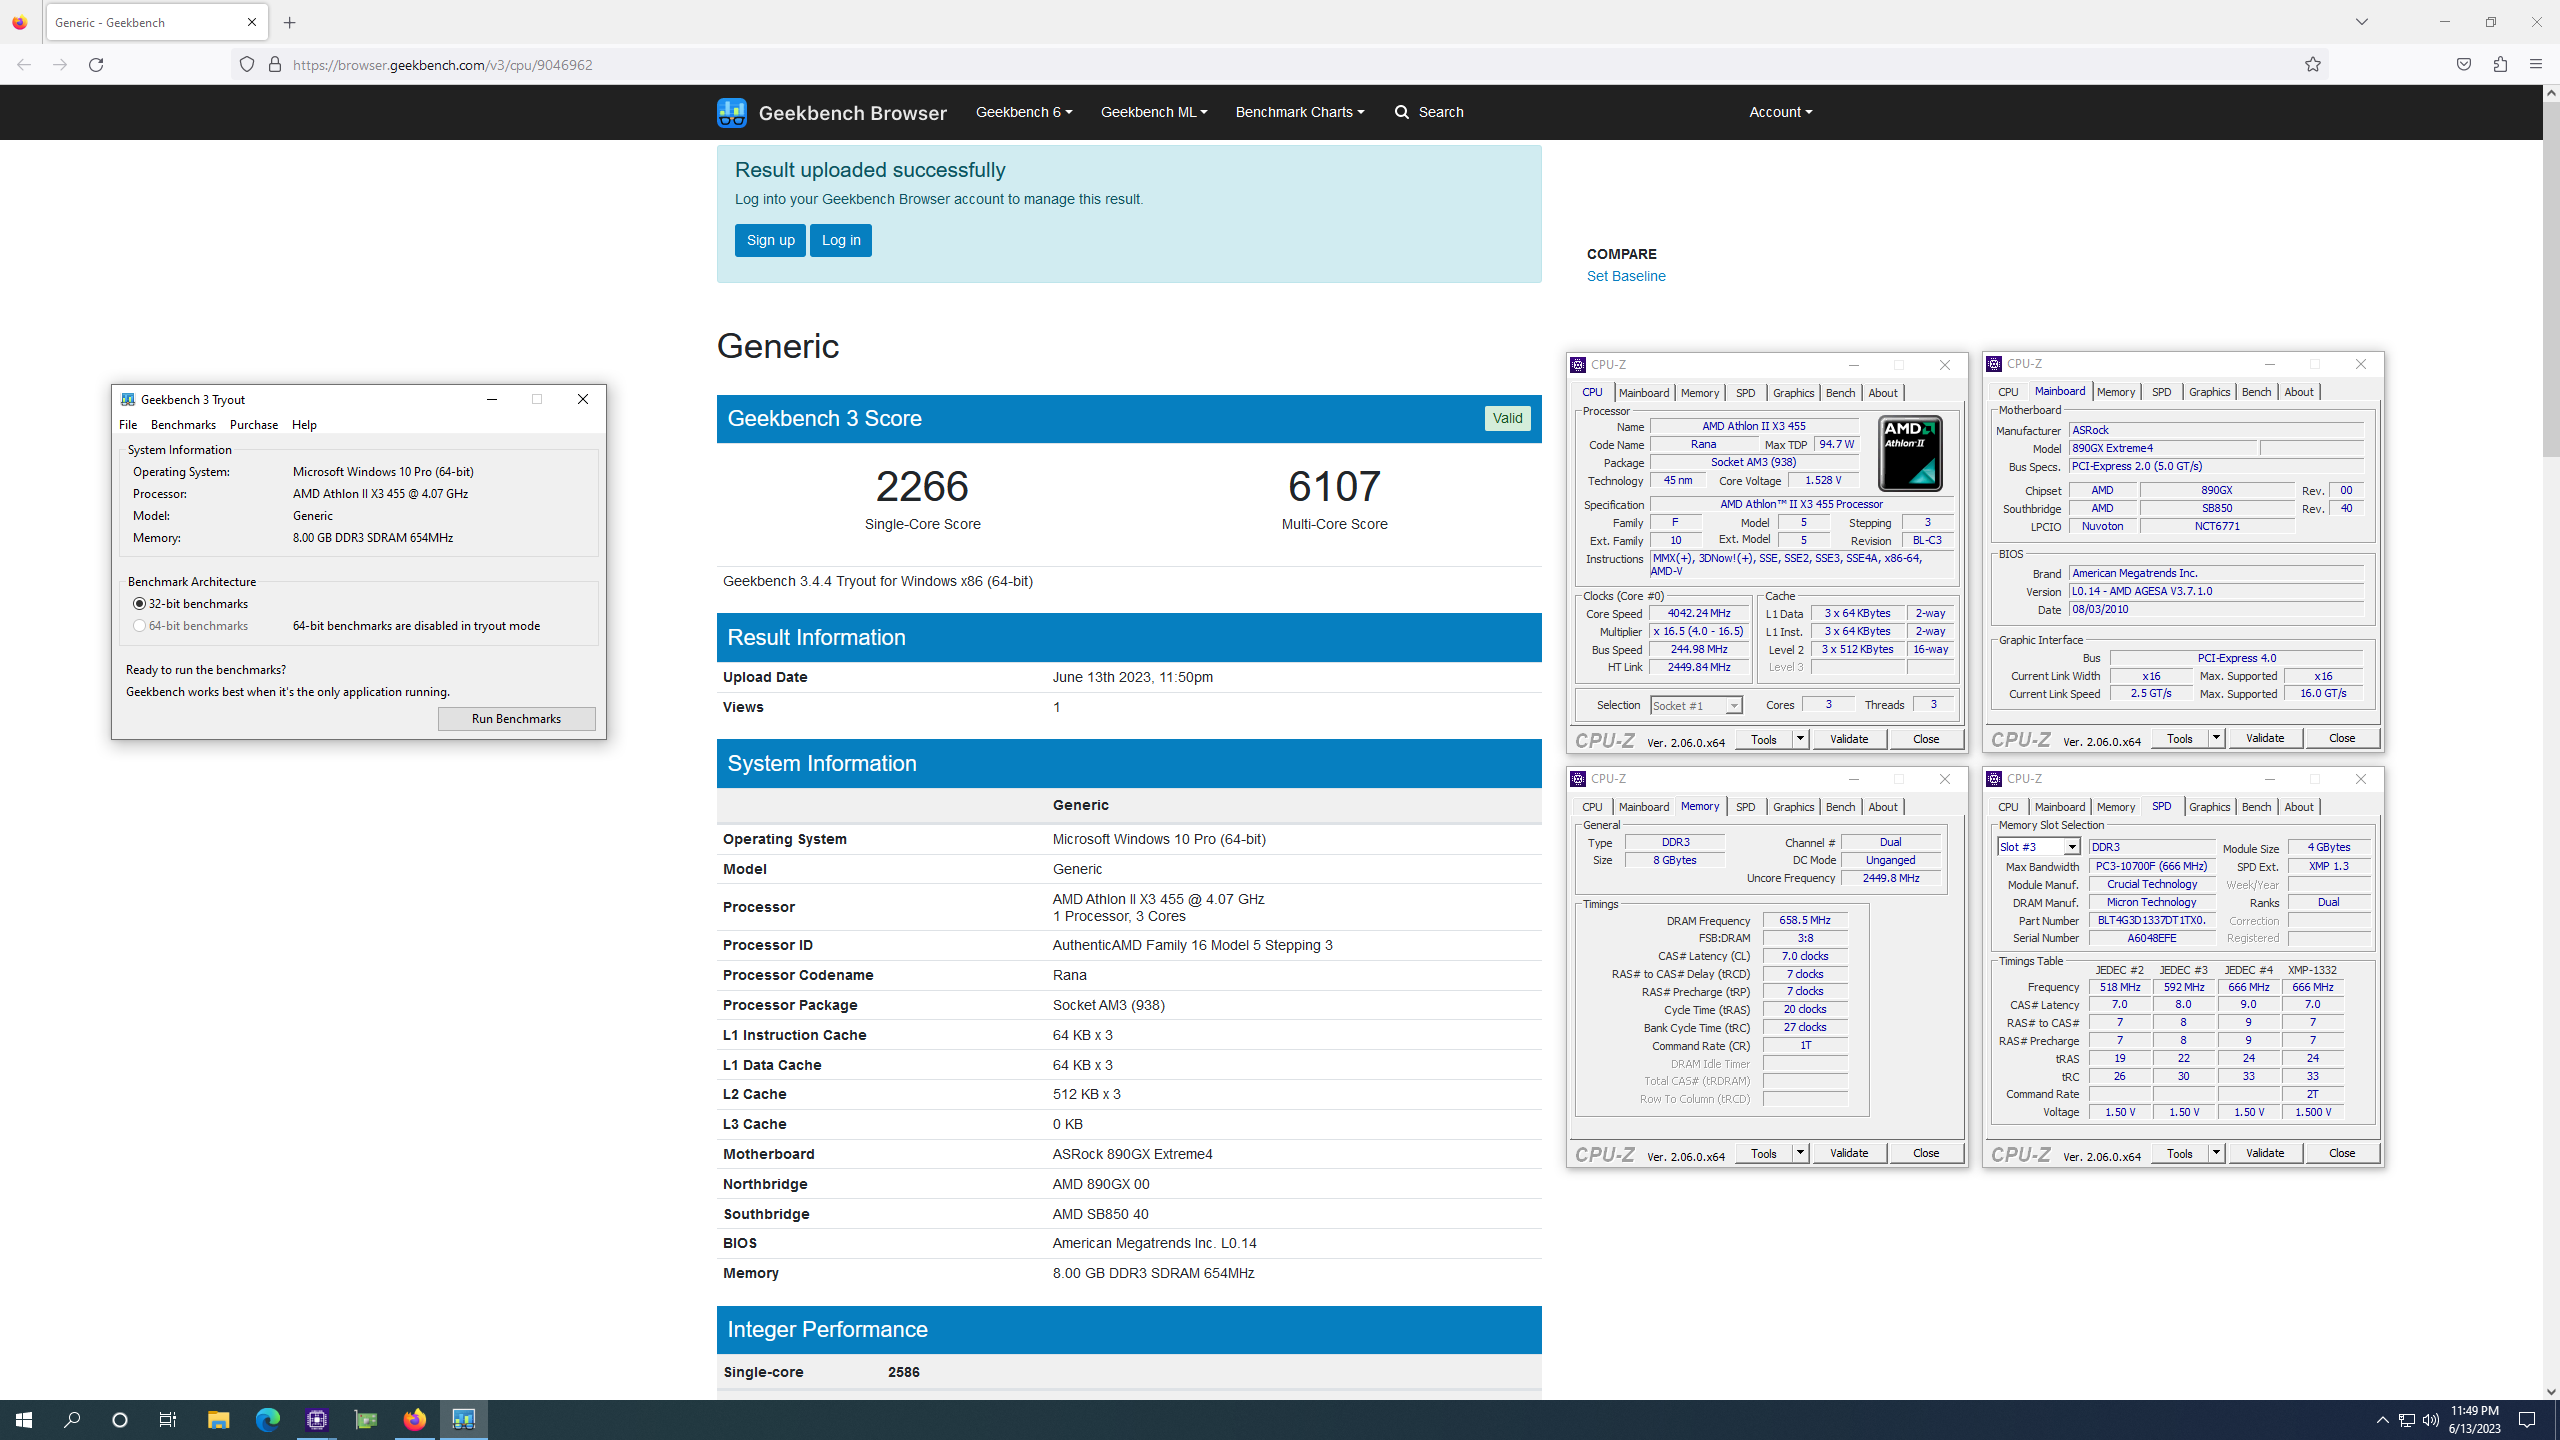This screenshot has width=2560, height=1440.
Task: Click the Firefox taskbar icon
Action: click(414, 1420)
